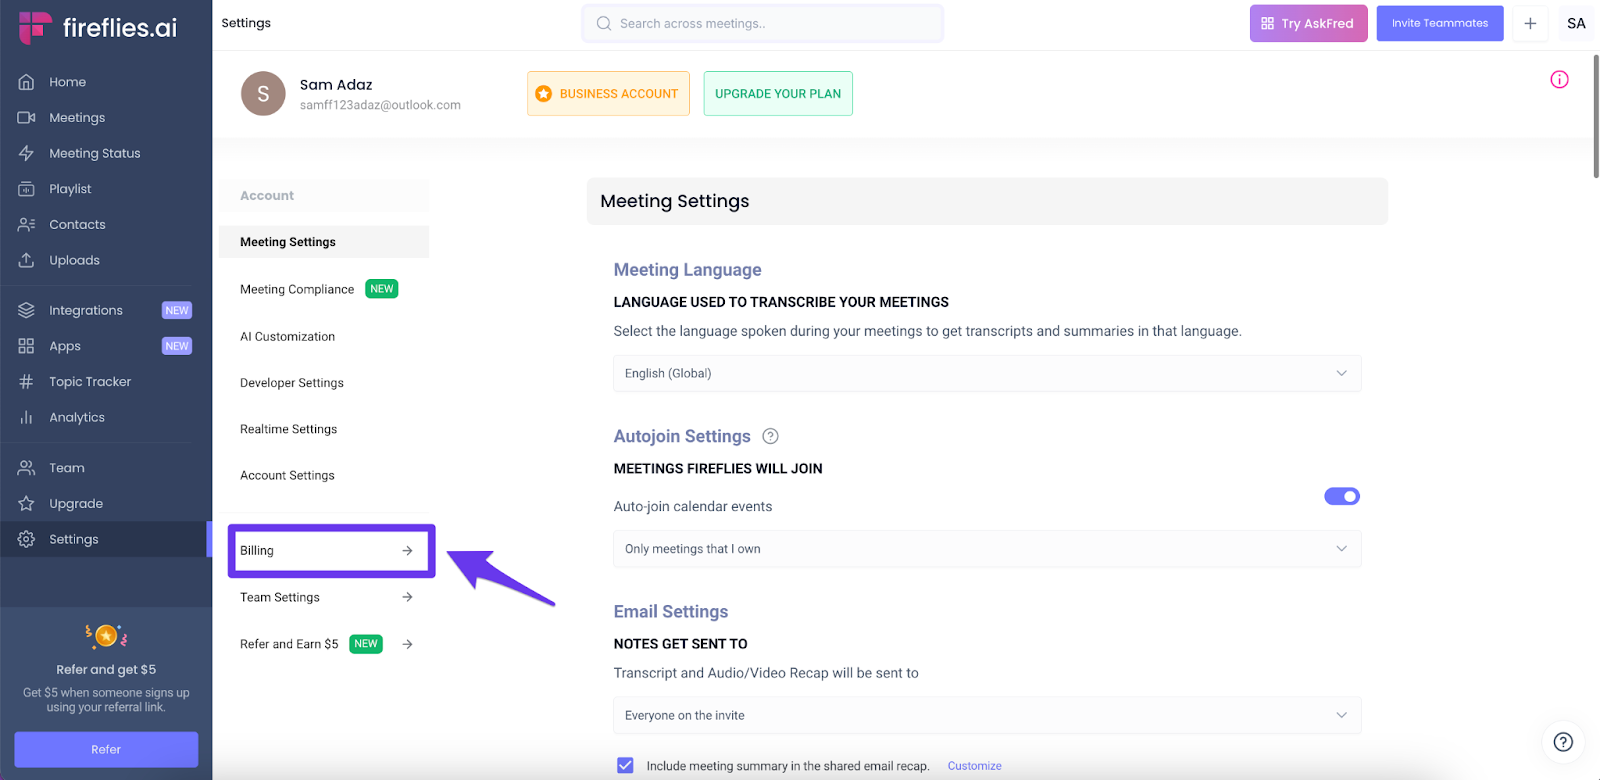1600x780 pixels.
Task: Click the Autojoin Settings help icon
Action: 770,436
